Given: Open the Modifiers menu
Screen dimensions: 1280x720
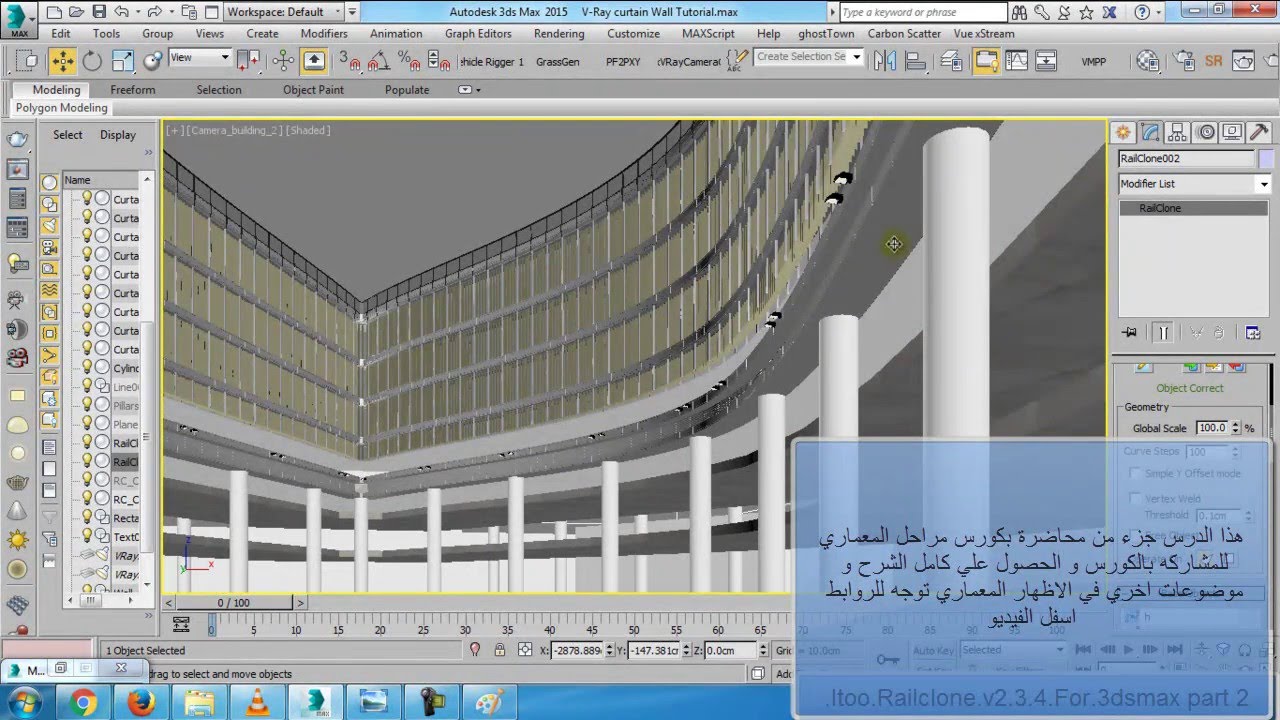Looking at the screenshot, I should [324, 33].
